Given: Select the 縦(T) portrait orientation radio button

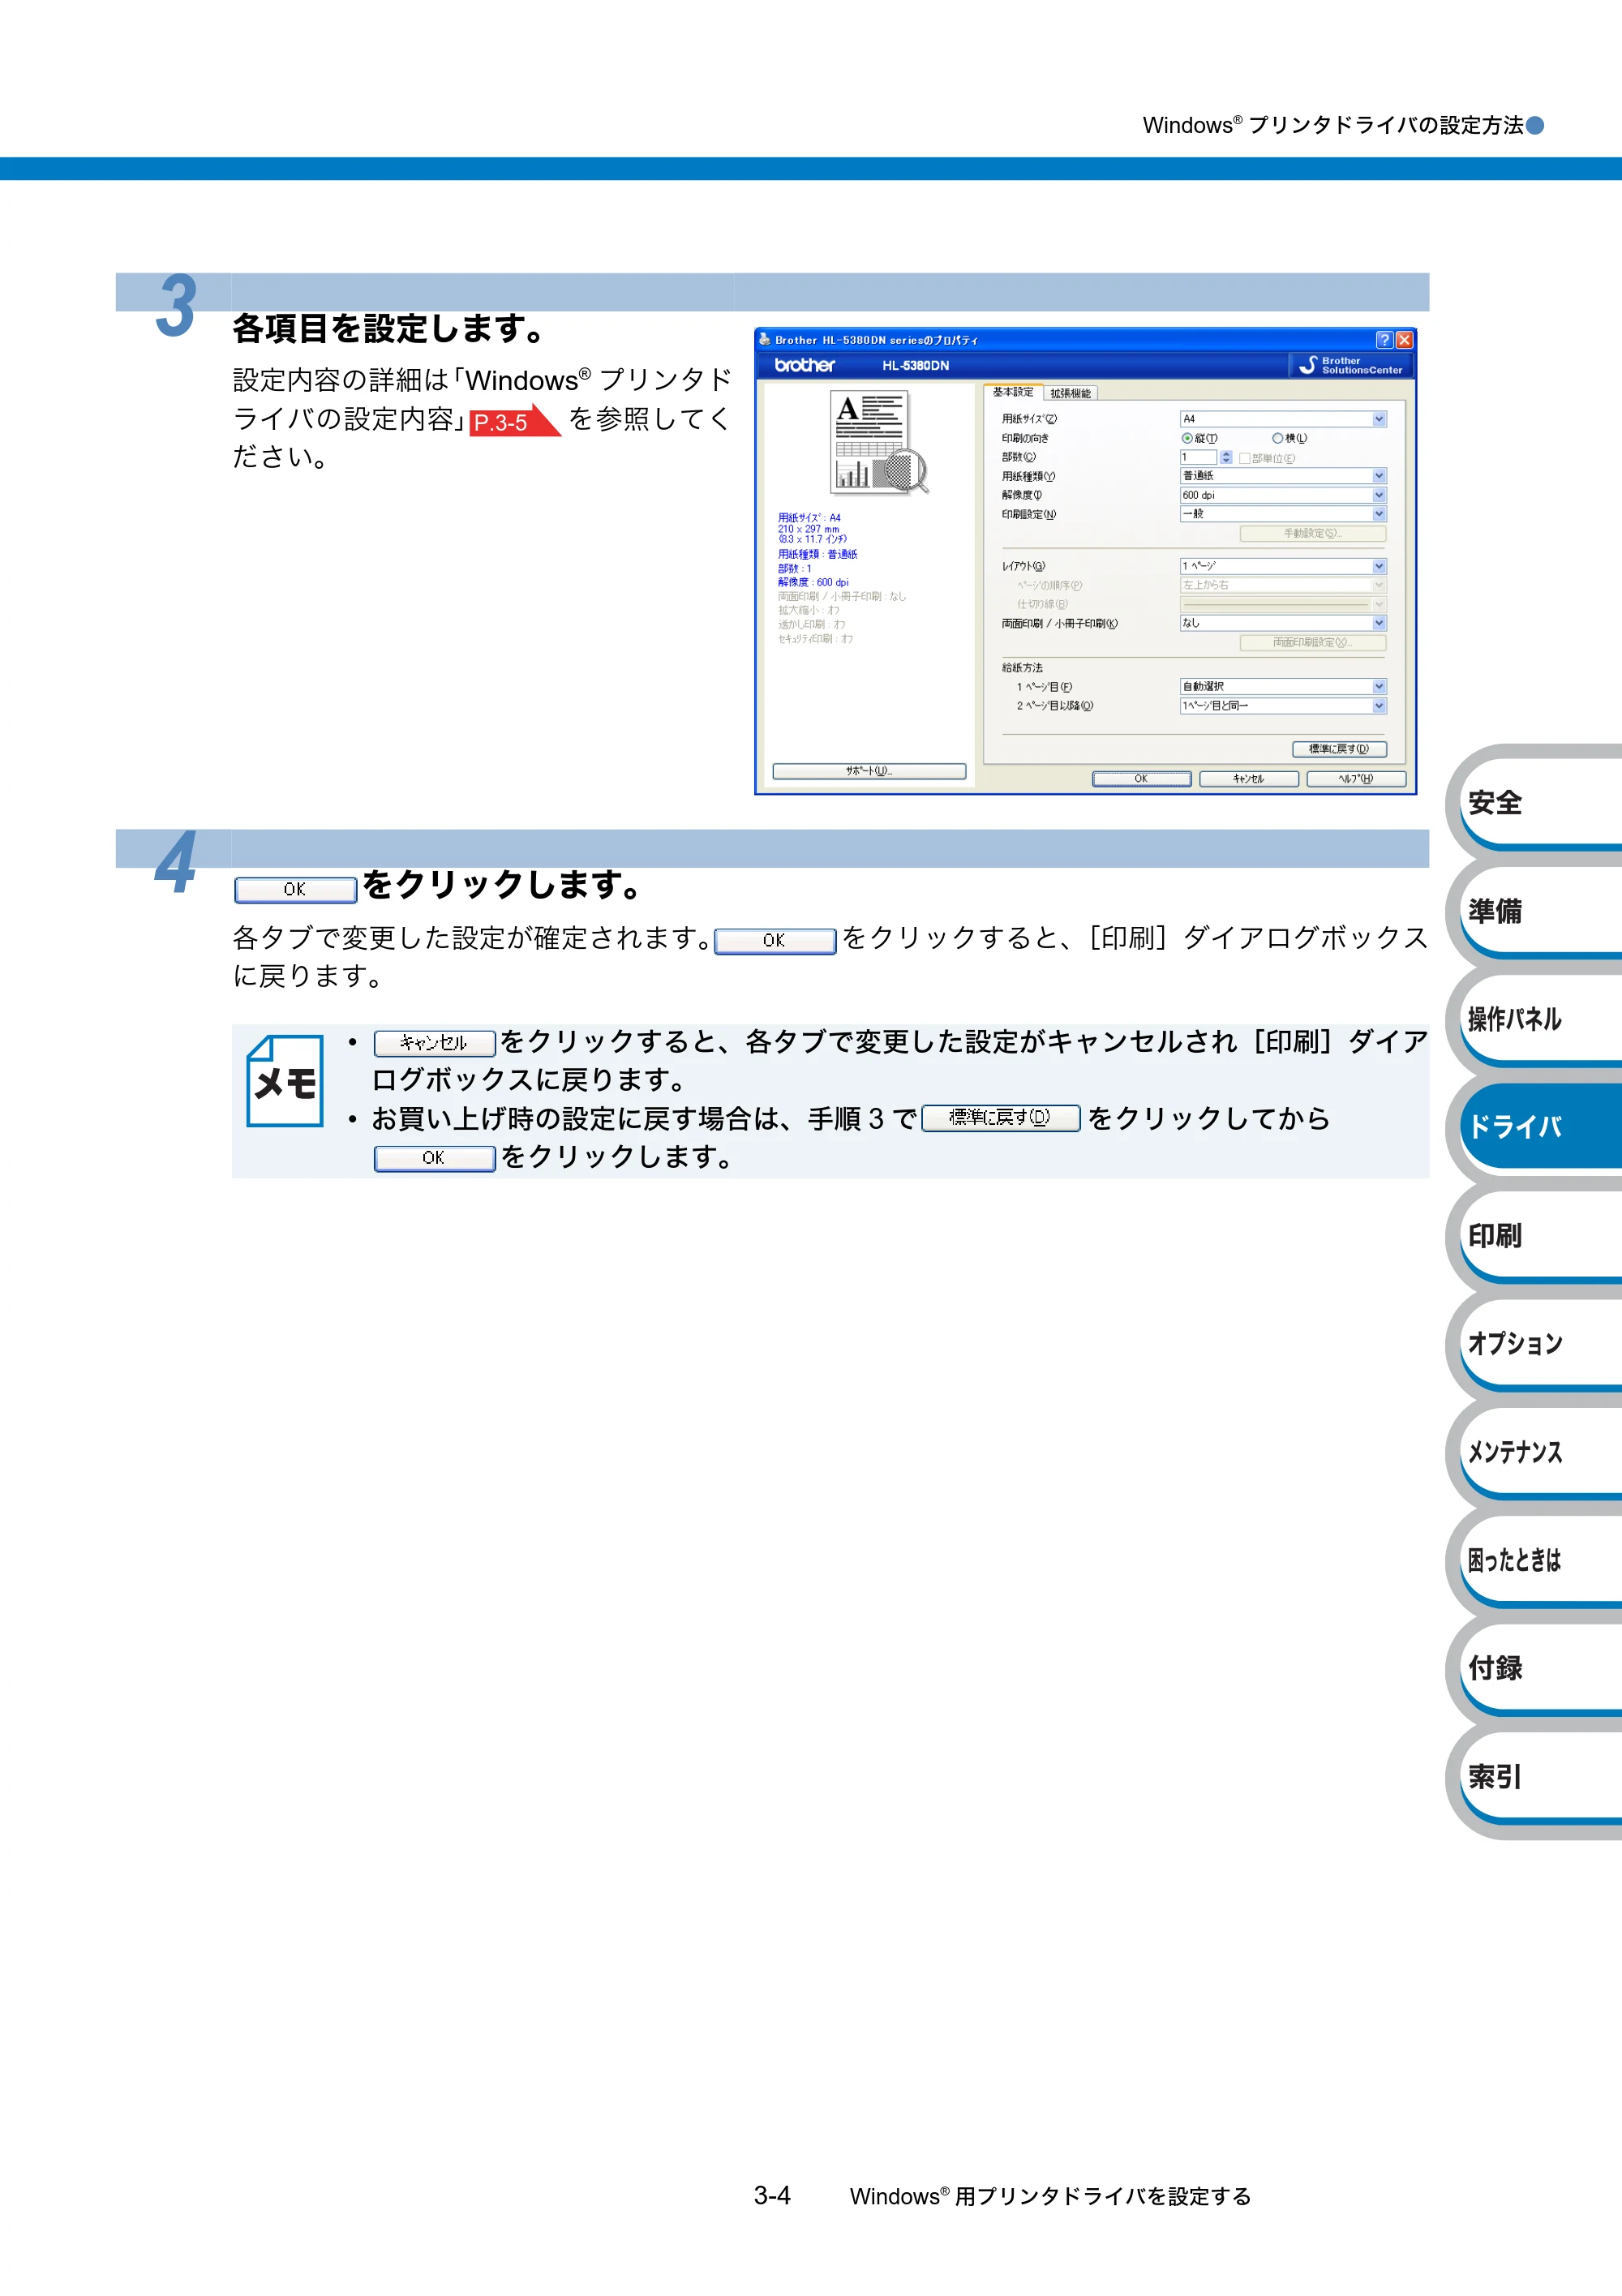Looking at the screenshot, I should tap(1187, 438).
